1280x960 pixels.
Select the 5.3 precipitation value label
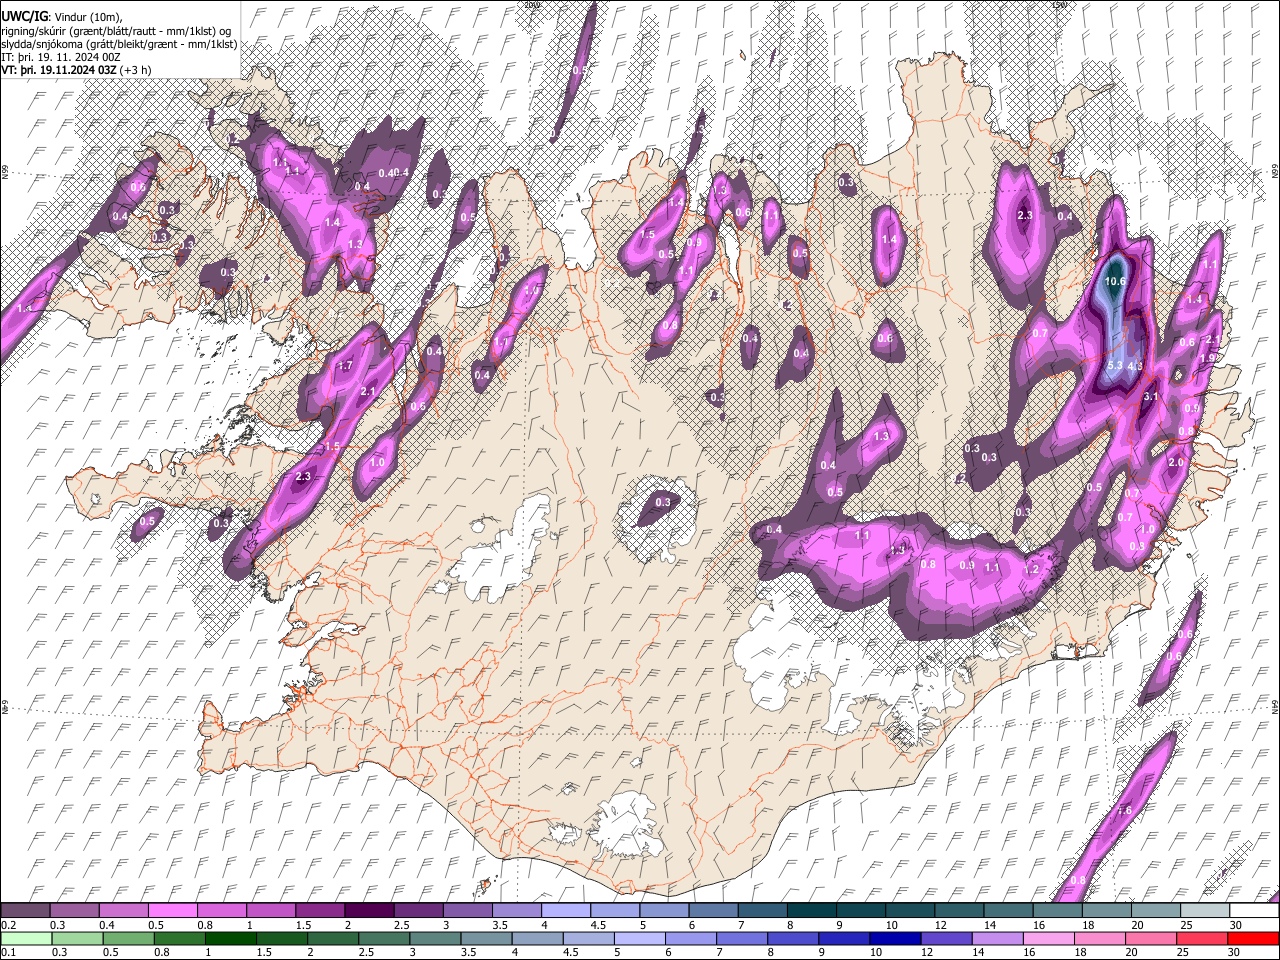(1116, 366)
